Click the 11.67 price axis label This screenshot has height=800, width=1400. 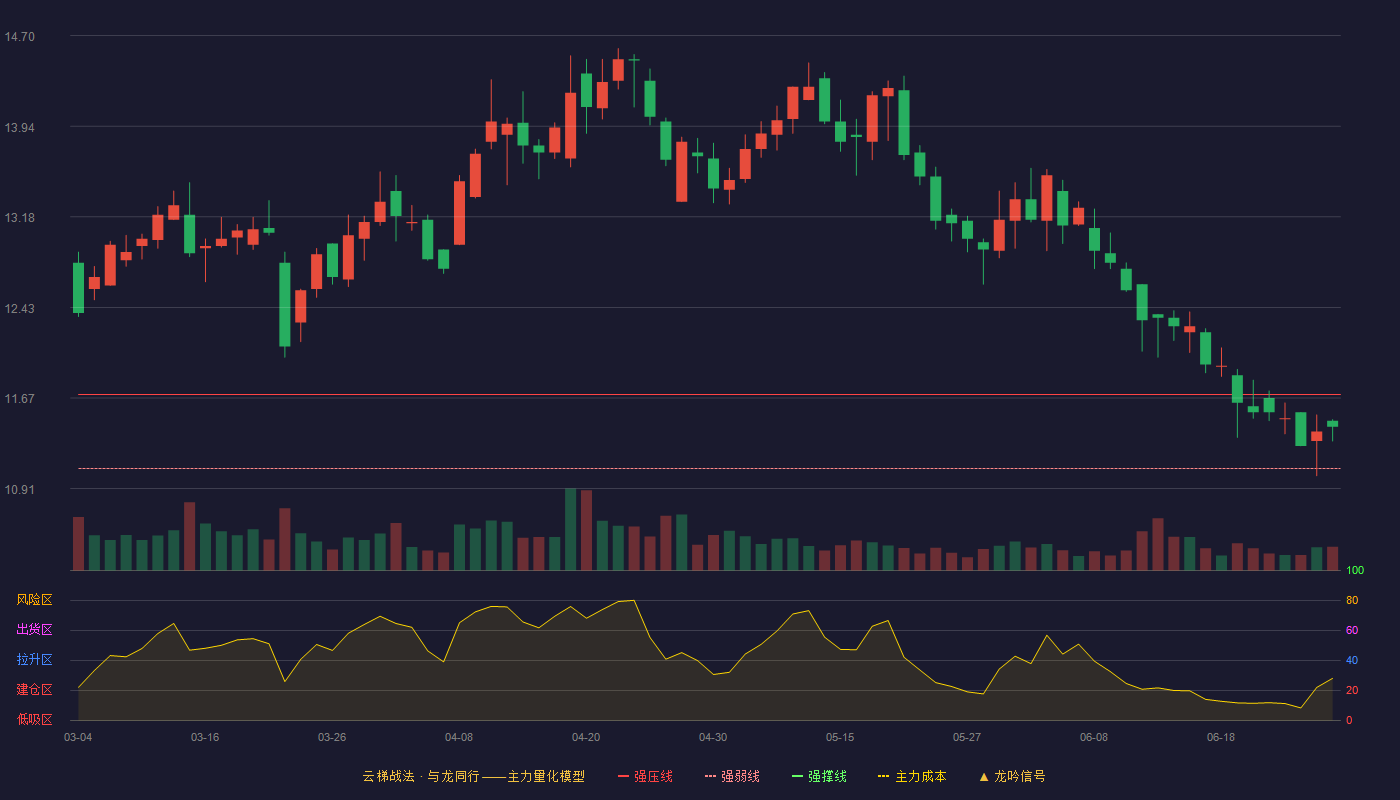point(19,399)
